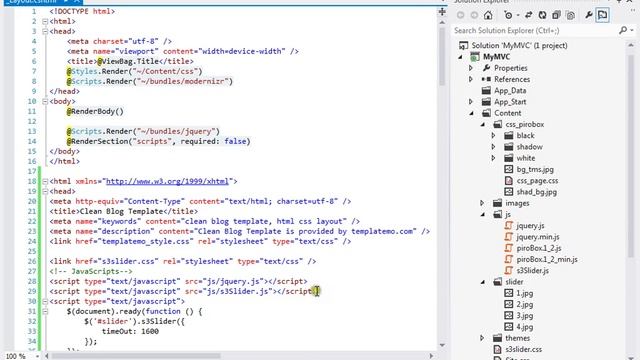Select Solution 'MyMVC' root node
The width and height of the screenshot is (640, 360).
(x=519, y=45)
